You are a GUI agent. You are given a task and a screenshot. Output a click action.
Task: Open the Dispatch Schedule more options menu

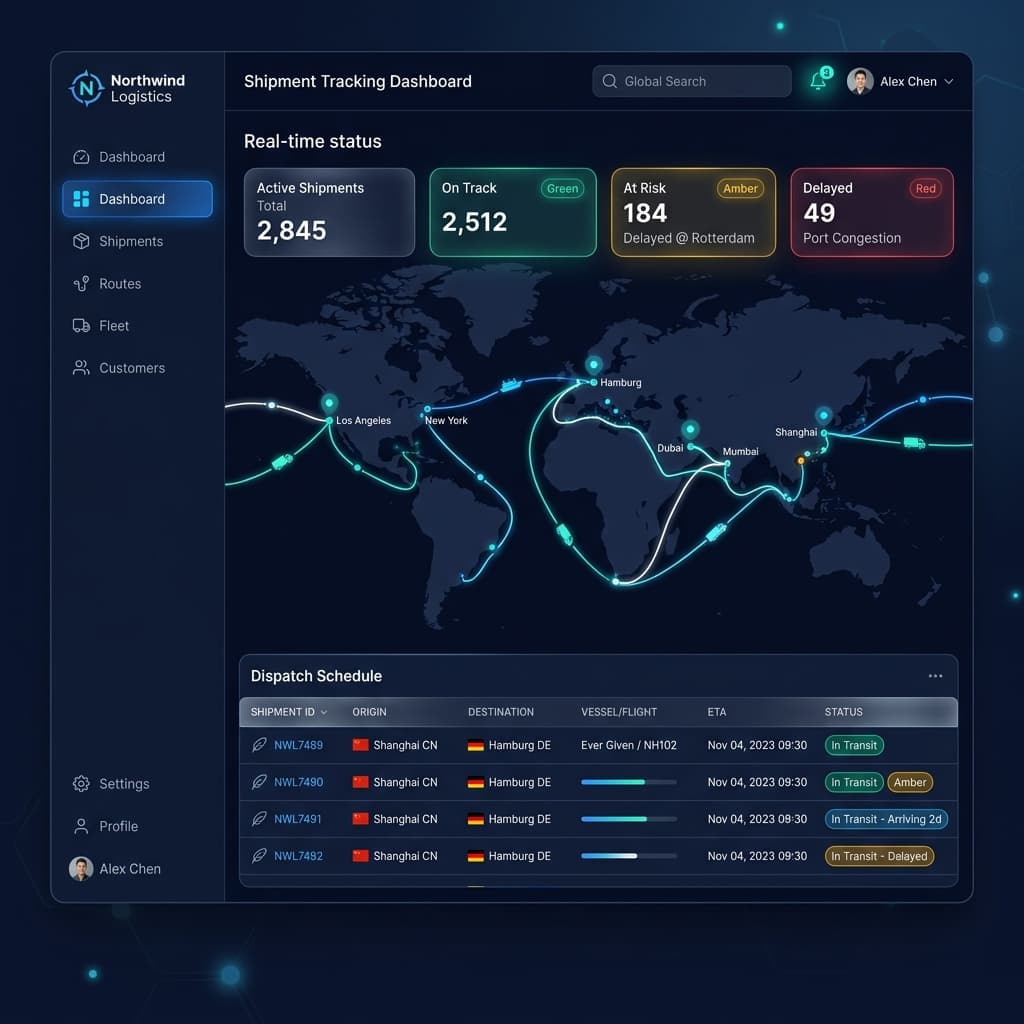pyautogui.click(x=935, y=676)
